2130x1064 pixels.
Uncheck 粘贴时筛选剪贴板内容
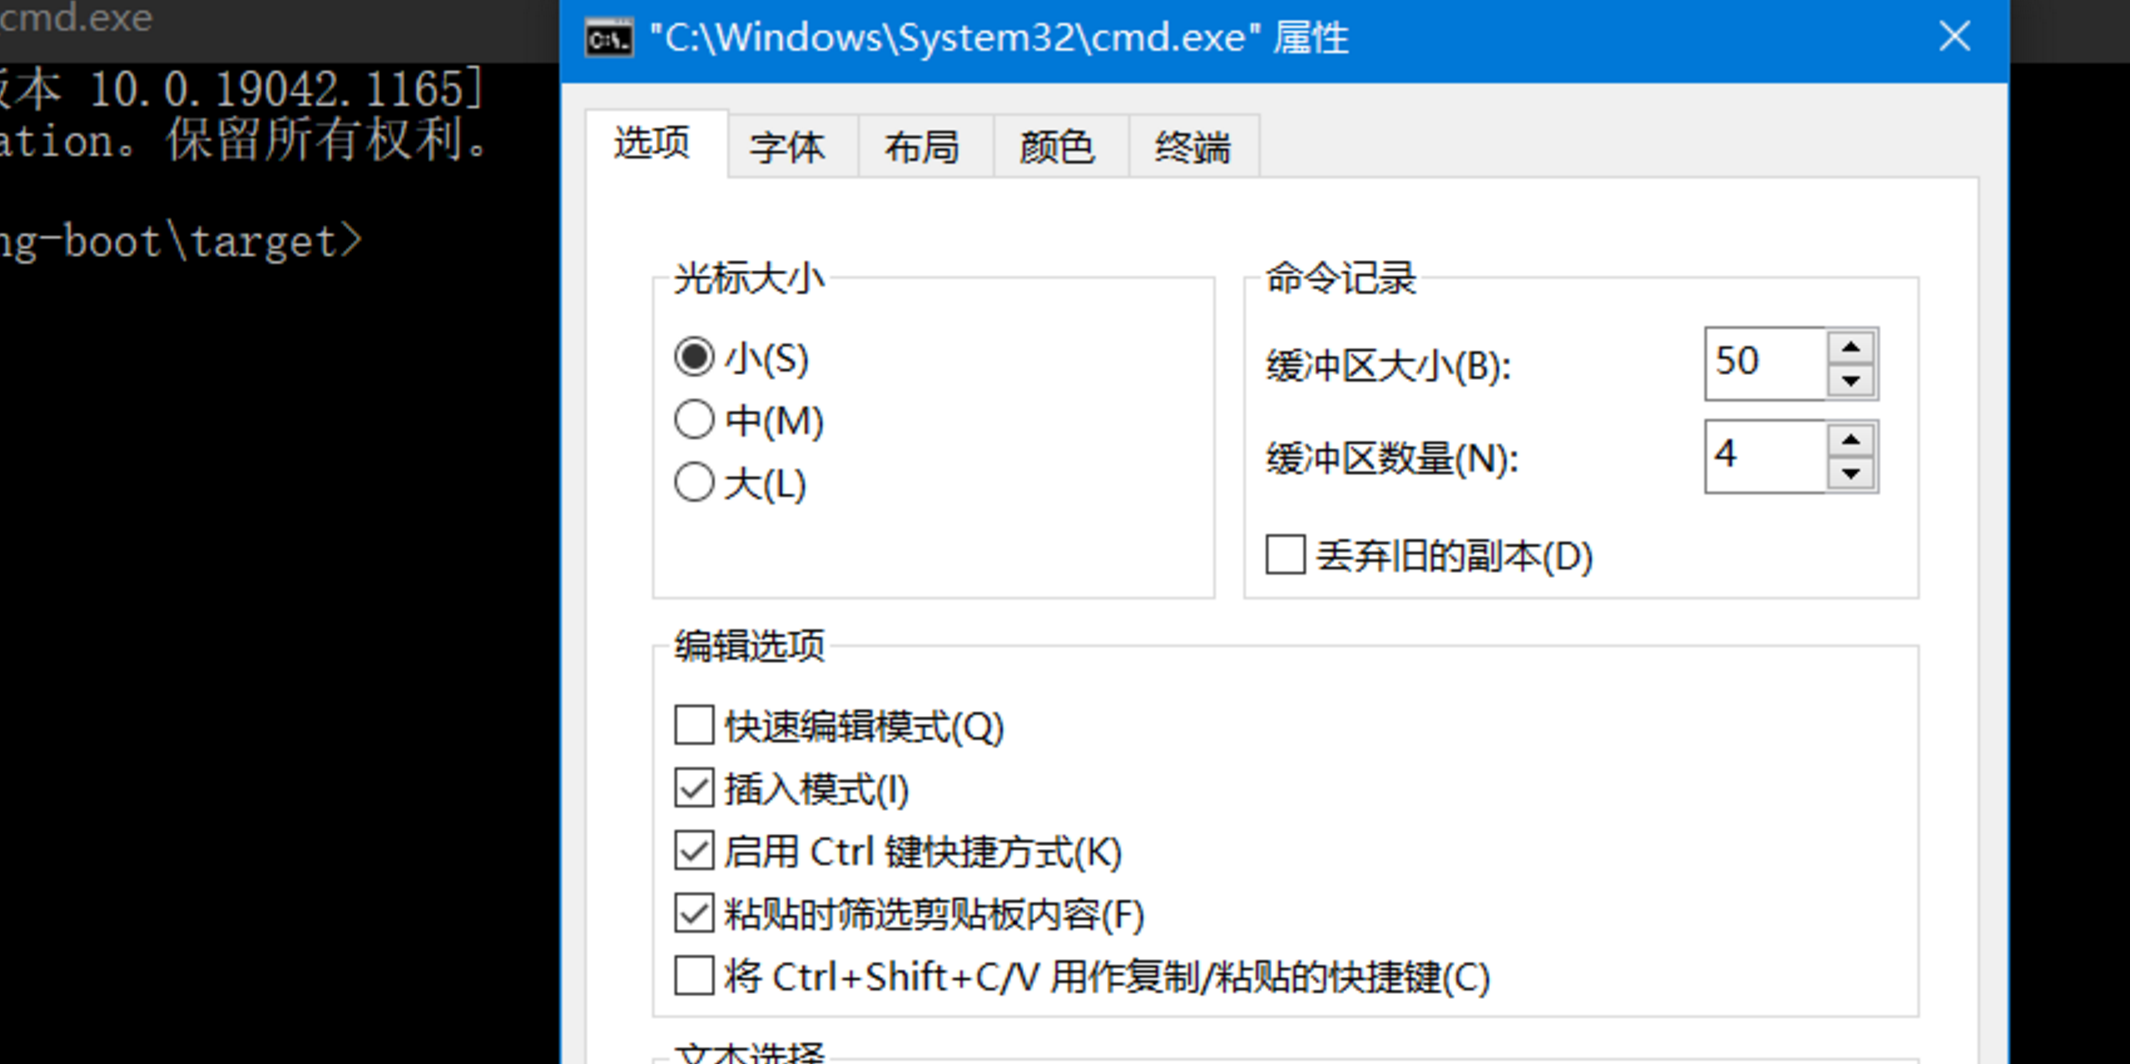click(692, 913)
